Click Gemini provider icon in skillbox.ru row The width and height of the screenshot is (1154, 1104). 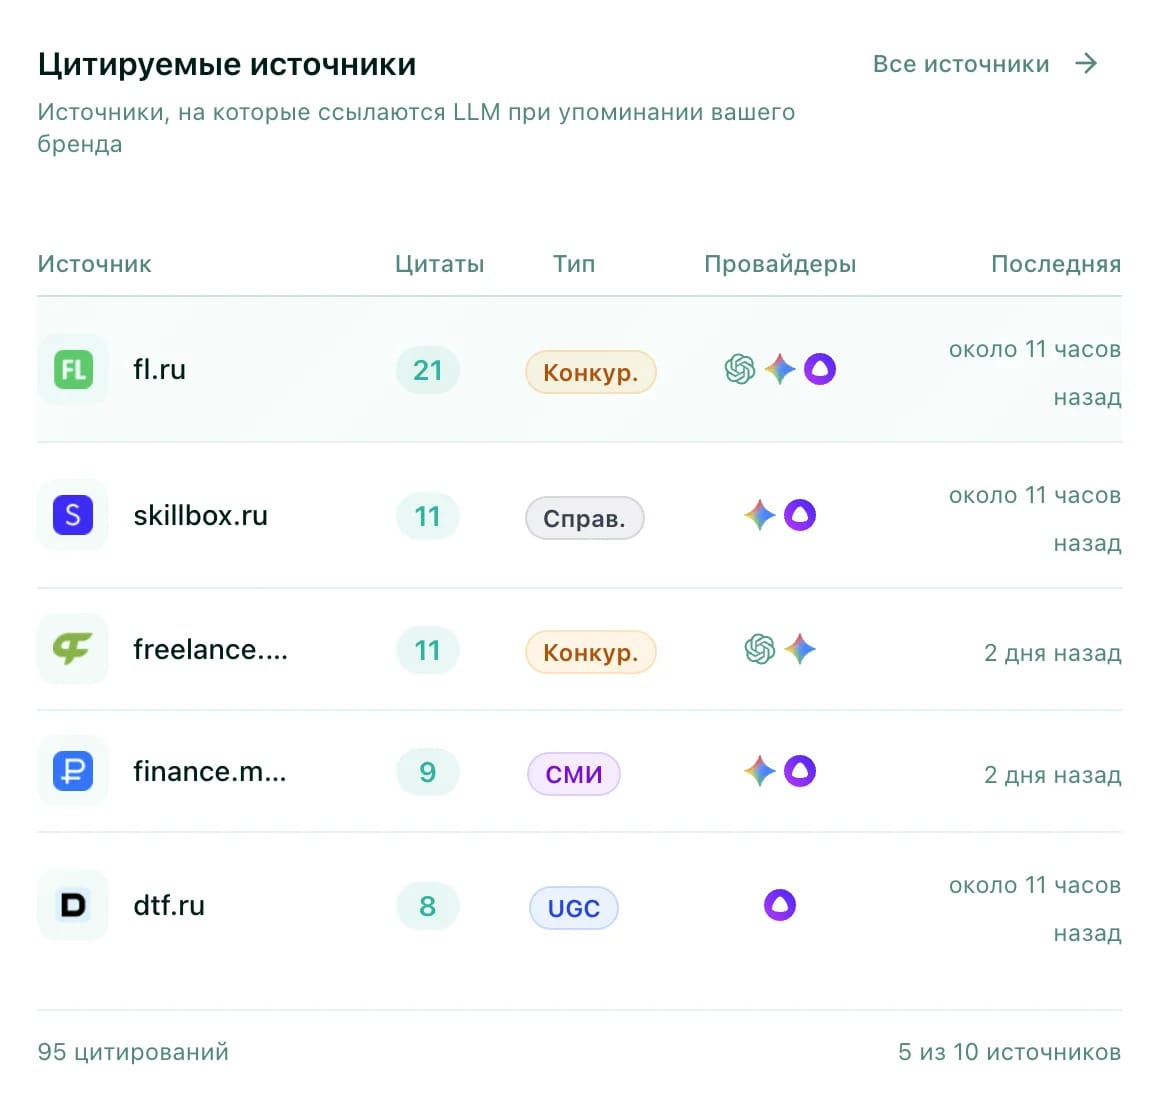[760, 516]
